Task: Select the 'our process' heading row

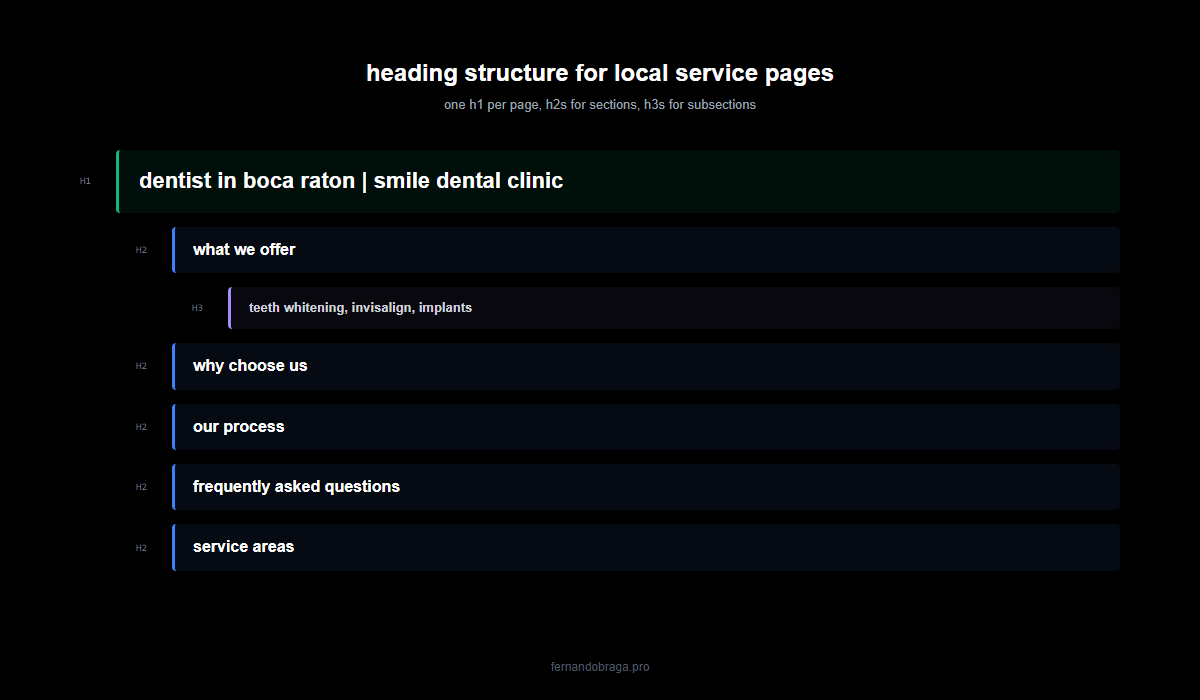Action: (x=646, y=427)
